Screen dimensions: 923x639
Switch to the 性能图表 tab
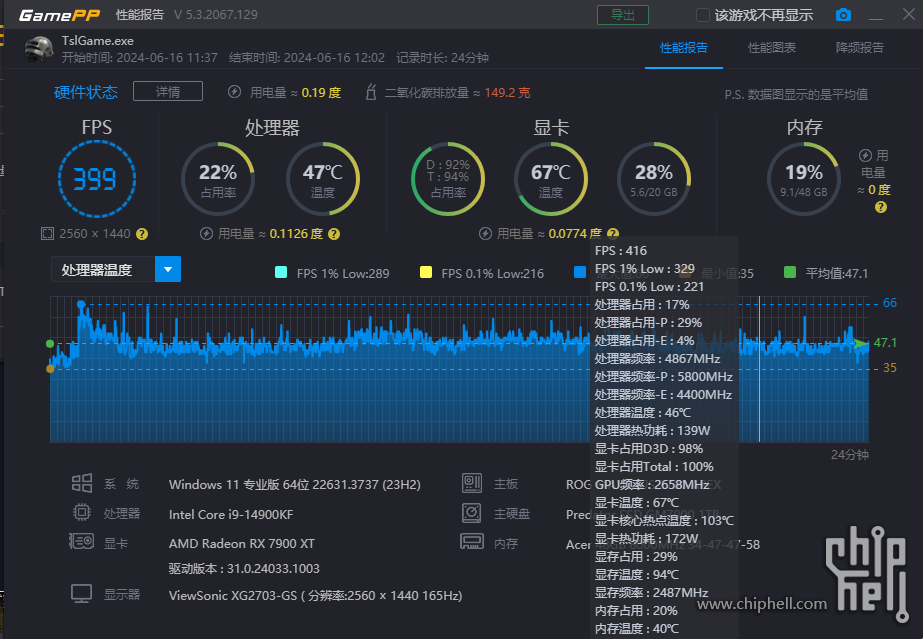pos(772,48)
